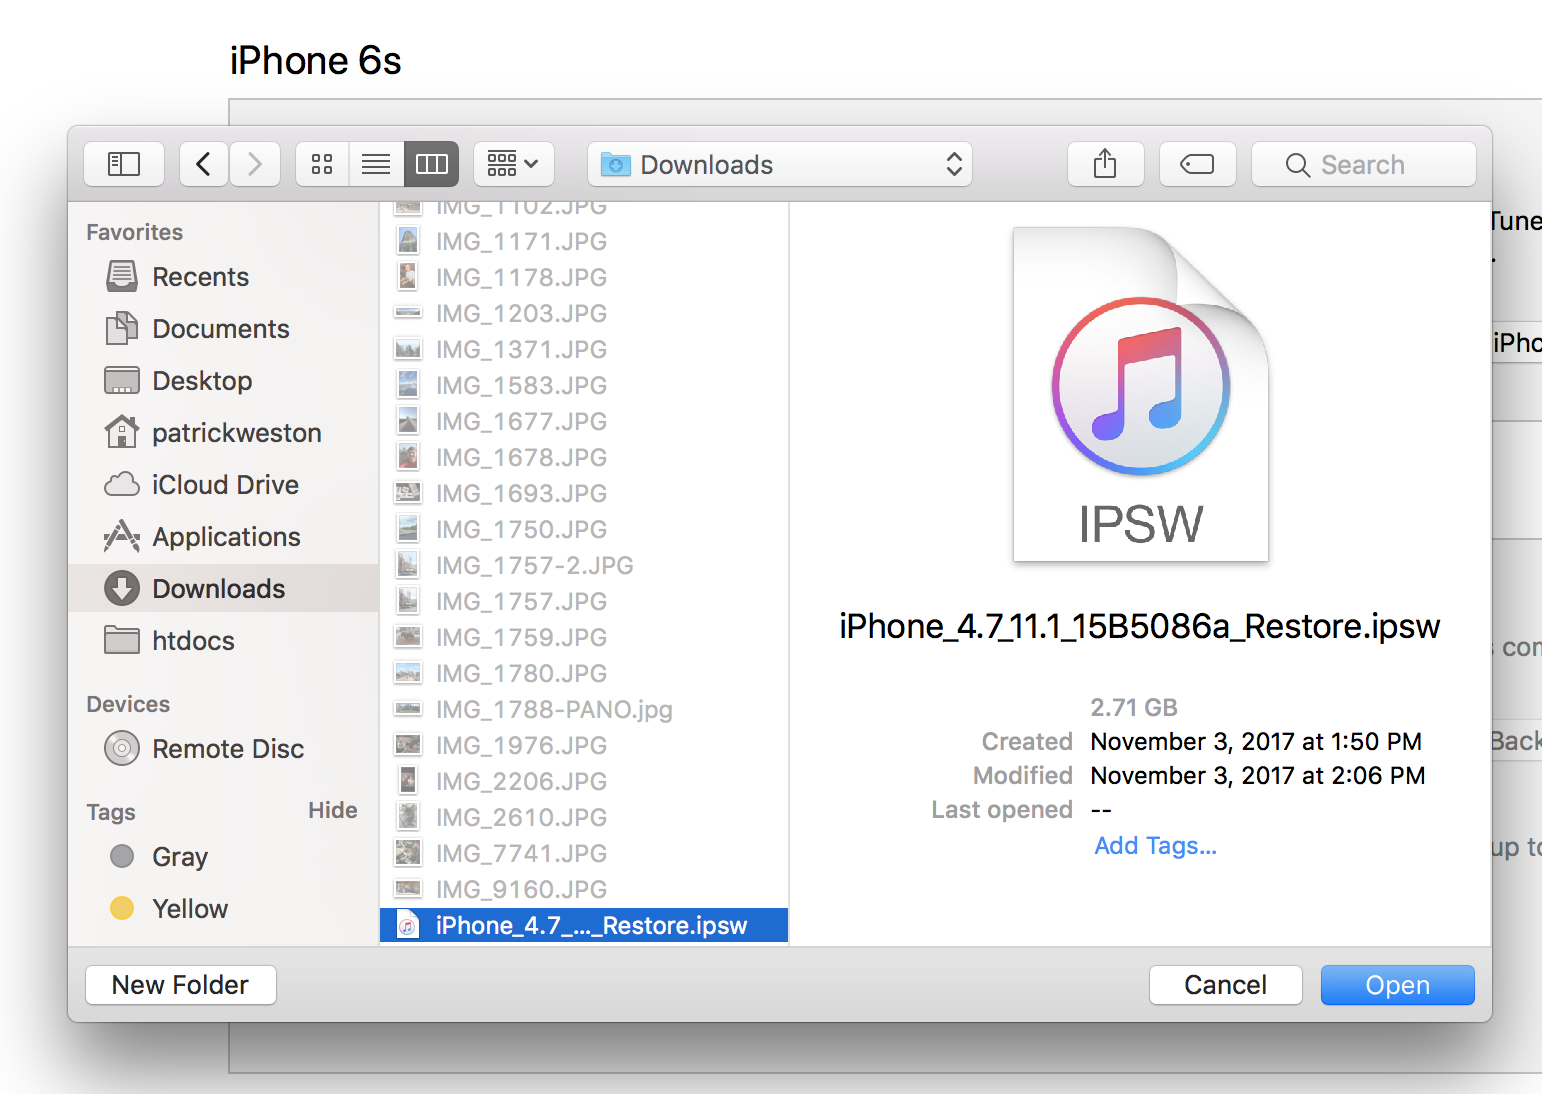Switch to icon view
This screenshot has height=1094, width=1542.
[322, 164]
